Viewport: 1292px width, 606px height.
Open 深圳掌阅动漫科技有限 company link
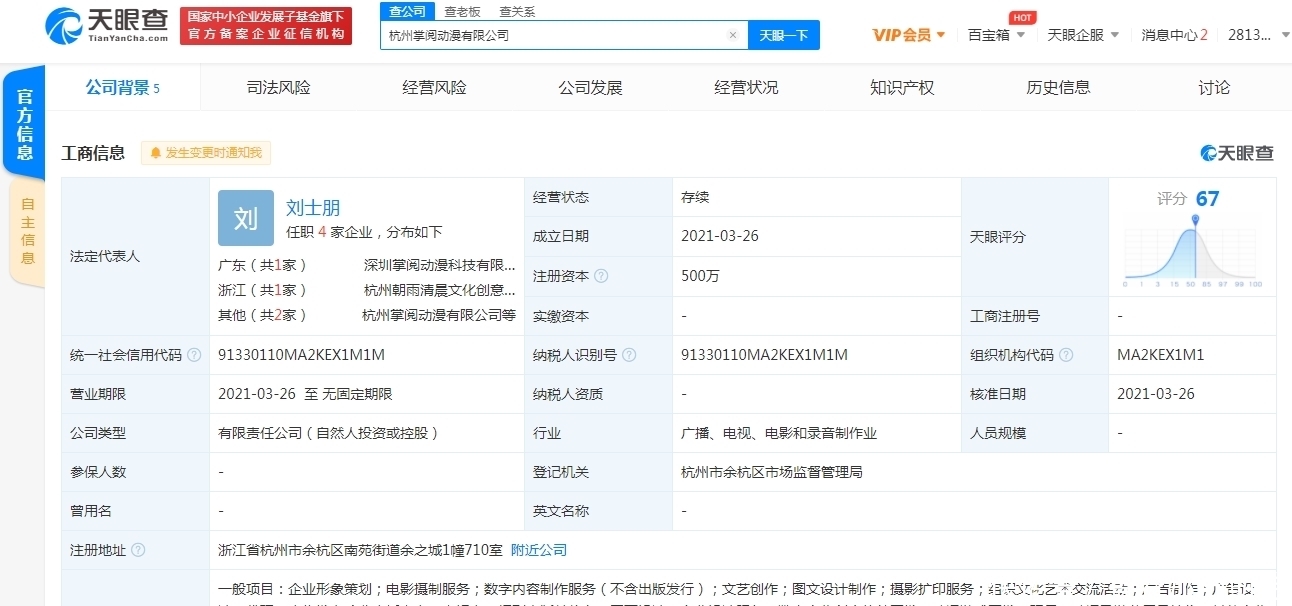(x=440, y=266)
